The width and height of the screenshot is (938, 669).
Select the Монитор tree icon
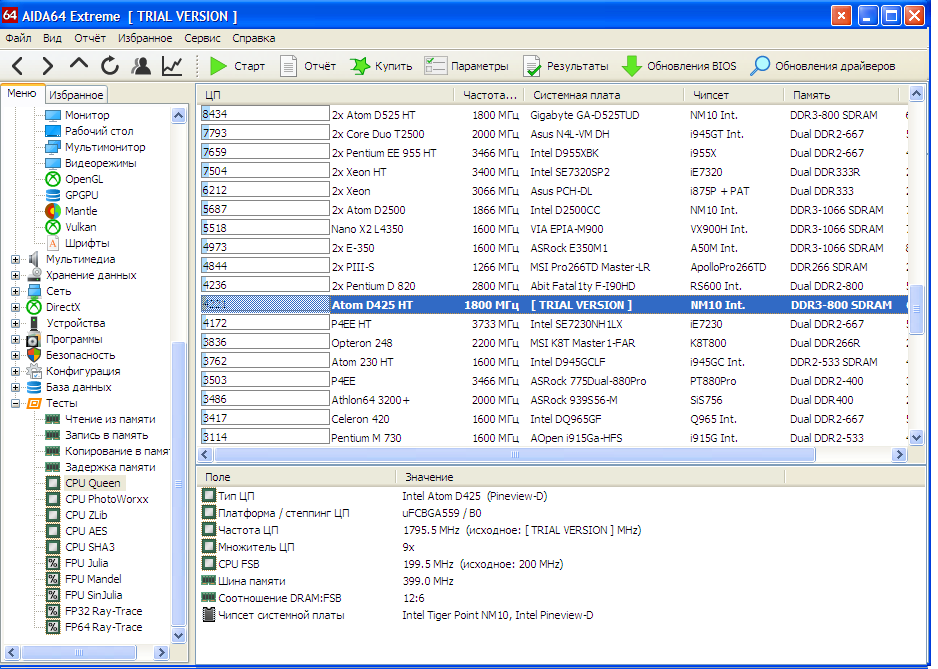pyautogui.click(x=53, y=115)
